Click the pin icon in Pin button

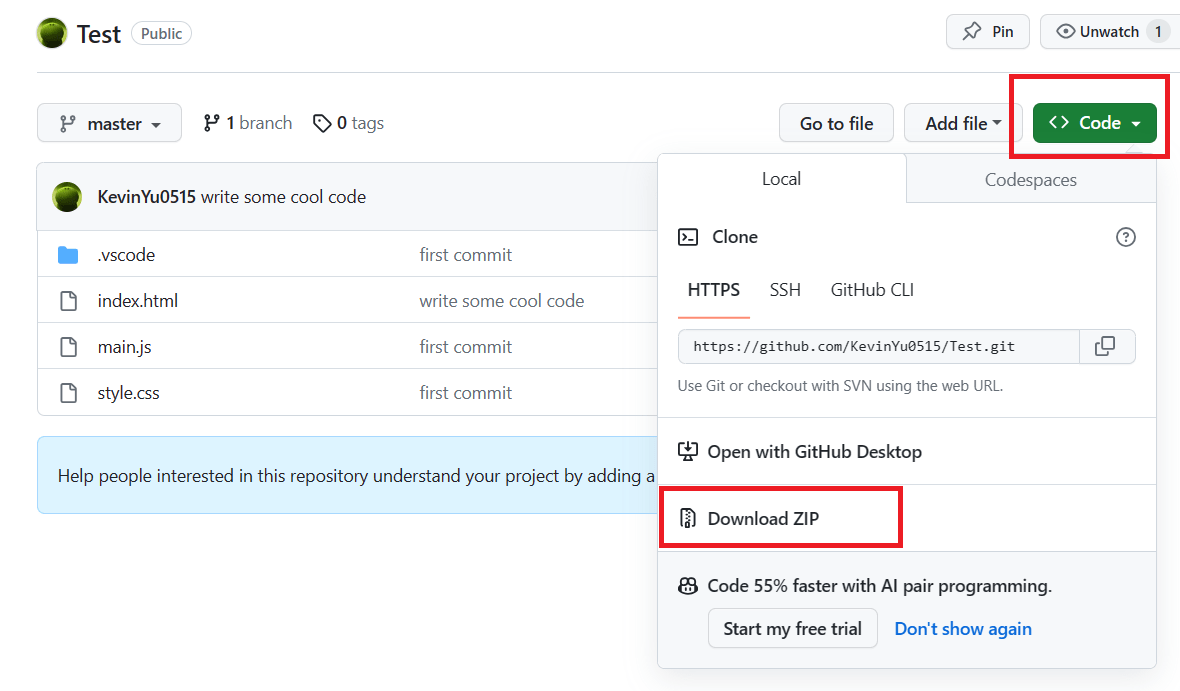(x=972, y=31)
